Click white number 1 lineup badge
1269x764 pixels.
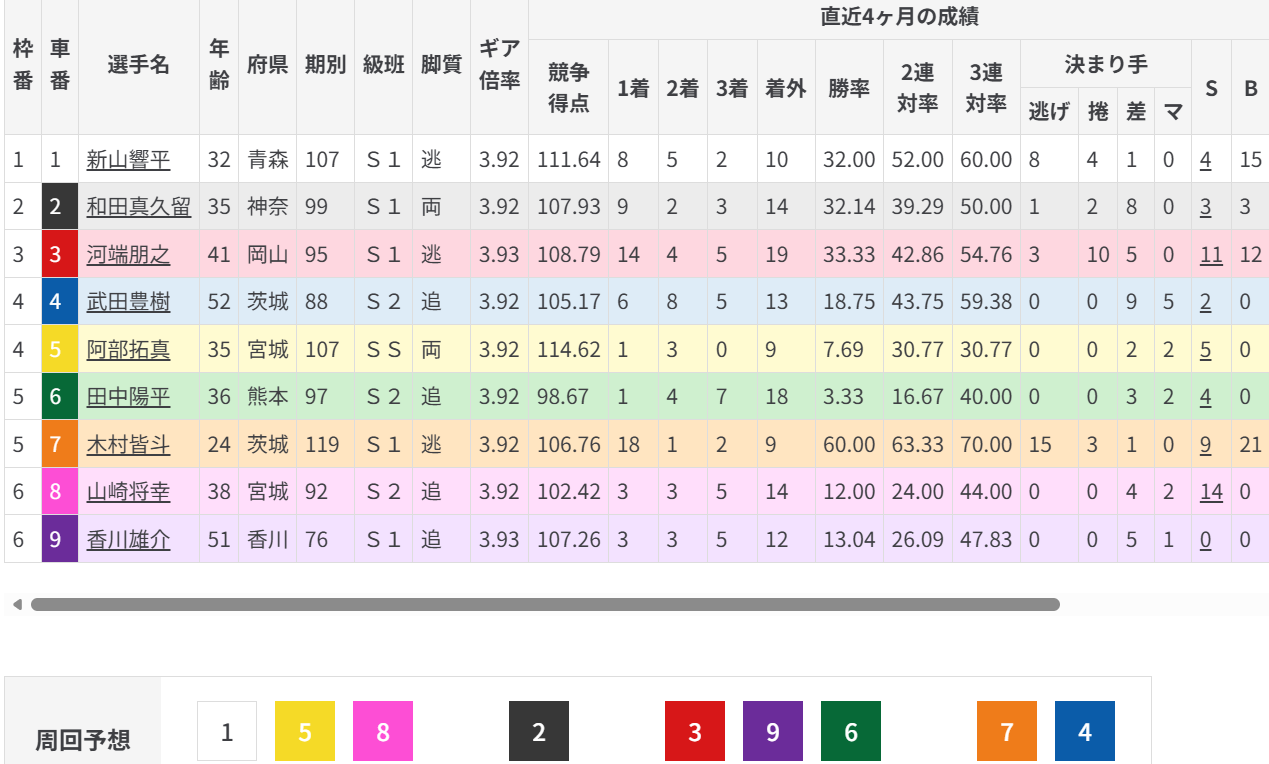(227, 732)
